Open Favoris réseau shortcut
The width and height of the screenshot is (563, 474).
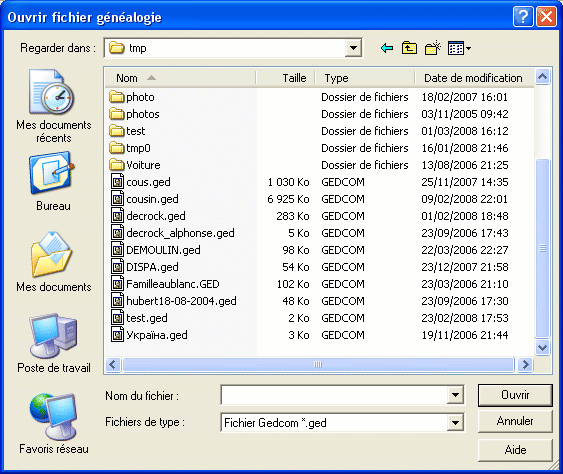53,424
